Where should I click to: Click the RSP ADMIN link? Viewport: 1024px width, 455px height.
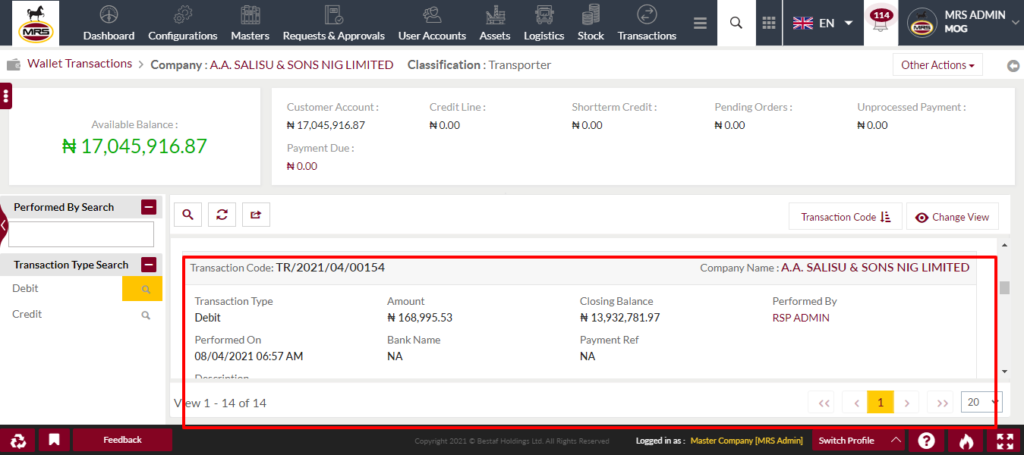pos(801,318)
